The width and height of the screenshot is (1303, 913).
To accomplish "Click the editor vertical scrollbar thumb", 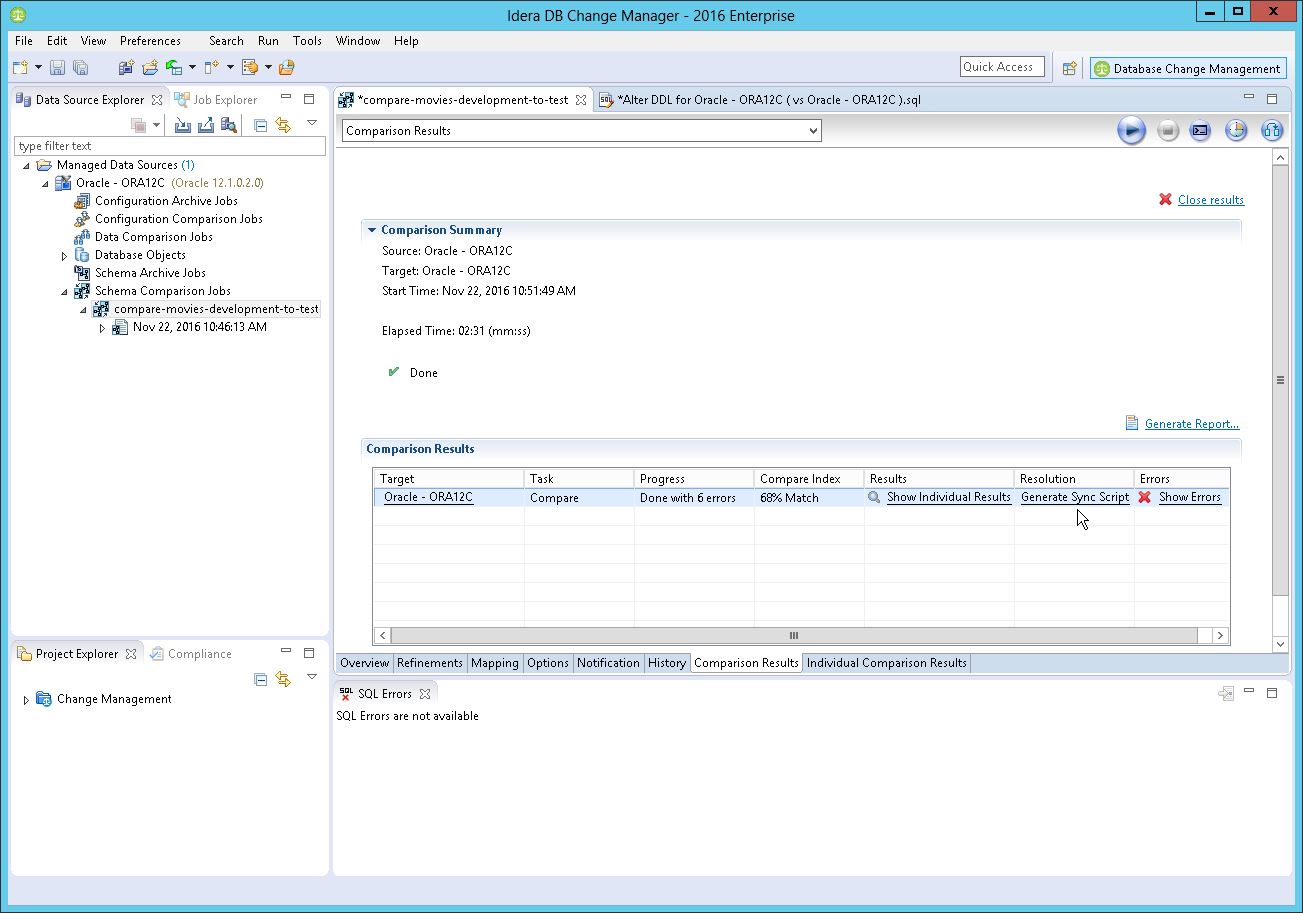I will pos(1280,380).
